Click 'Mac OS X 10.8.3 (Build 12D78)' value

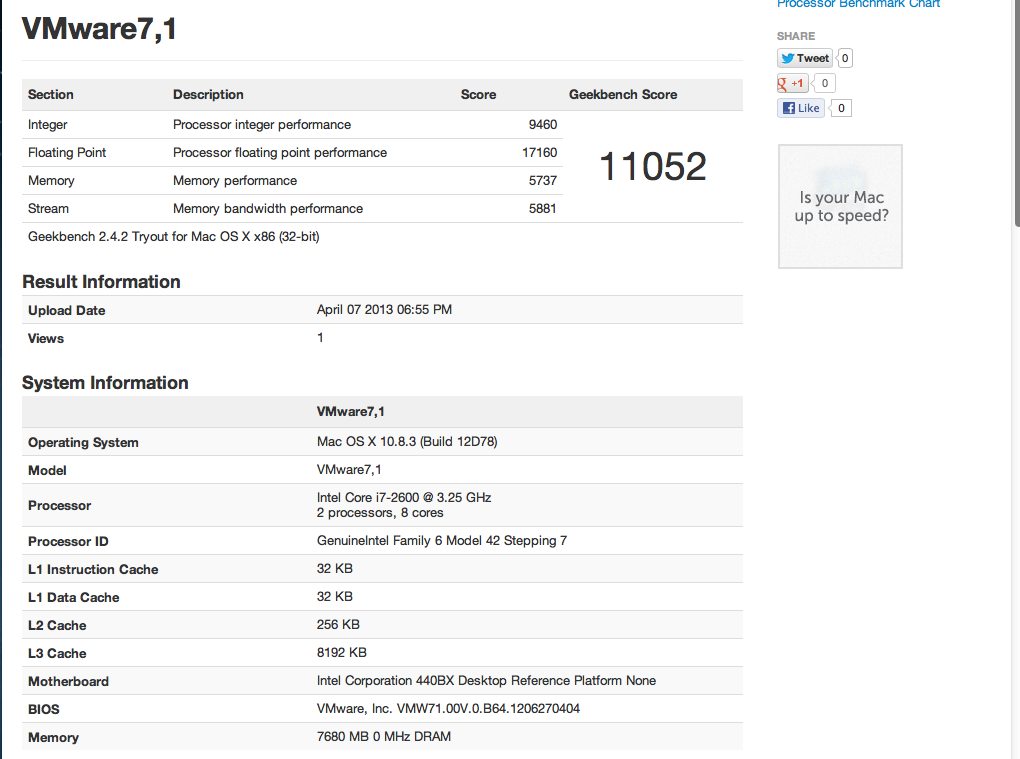(407, 442)
